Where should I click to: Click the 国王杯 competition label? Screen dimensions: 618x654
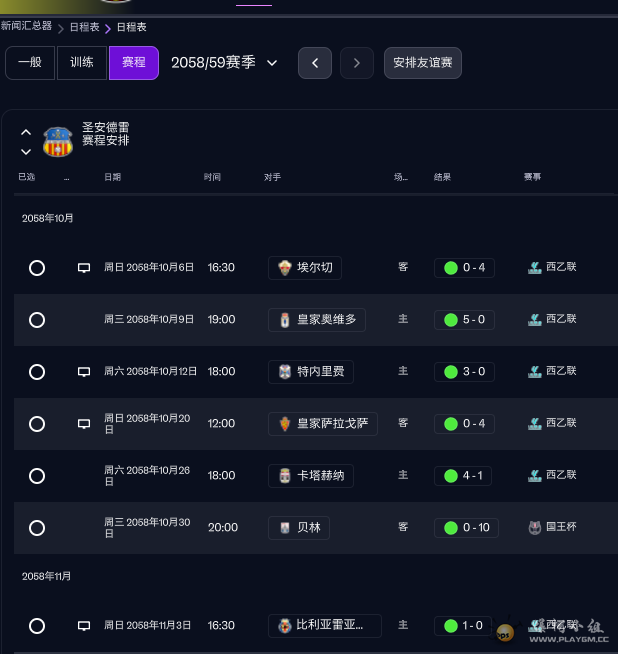561,527
